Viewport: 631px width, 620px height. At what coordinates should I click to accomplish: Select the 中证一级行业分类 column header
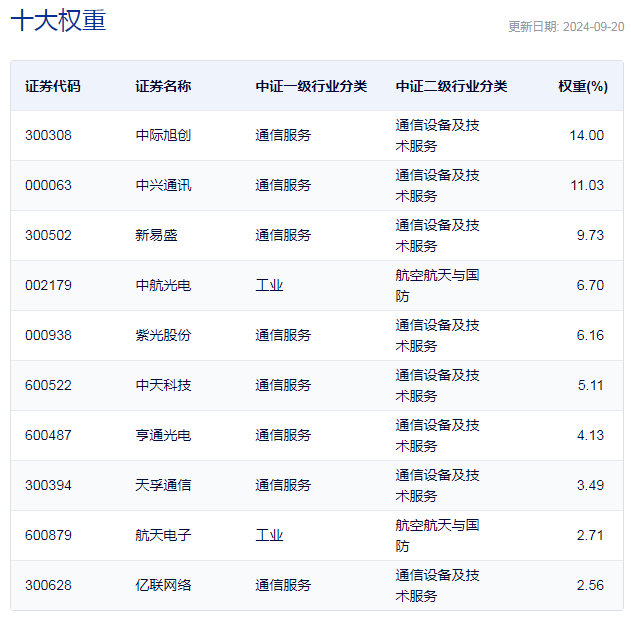point(311,86)
